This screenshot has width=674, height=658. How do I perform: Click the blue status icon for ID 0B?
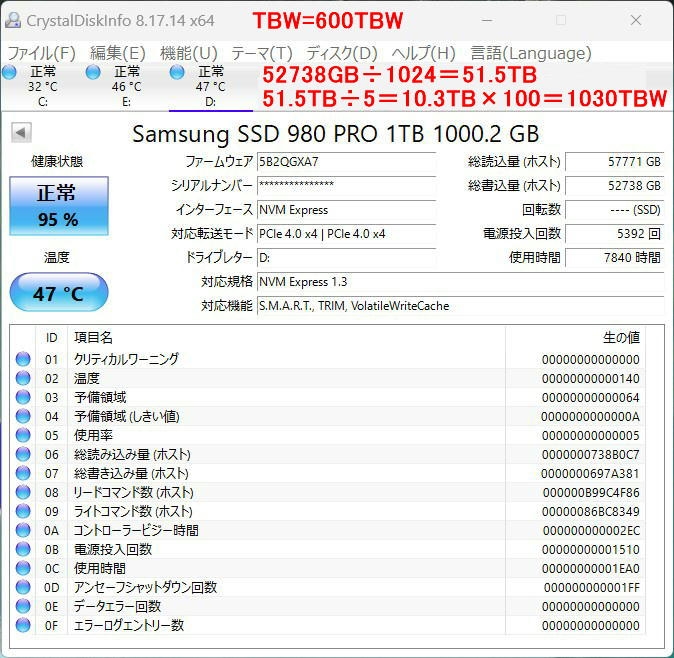(23, 549)
